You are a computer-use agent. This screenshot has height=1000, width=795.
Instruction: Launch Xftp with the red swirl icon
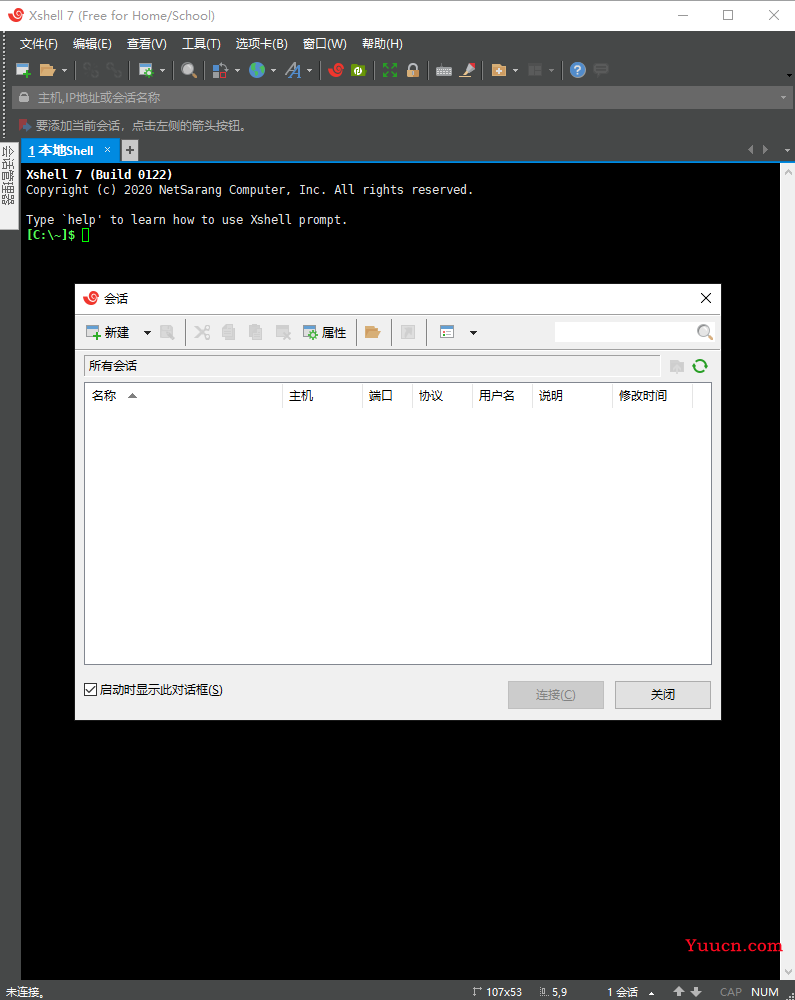[335, 70]
